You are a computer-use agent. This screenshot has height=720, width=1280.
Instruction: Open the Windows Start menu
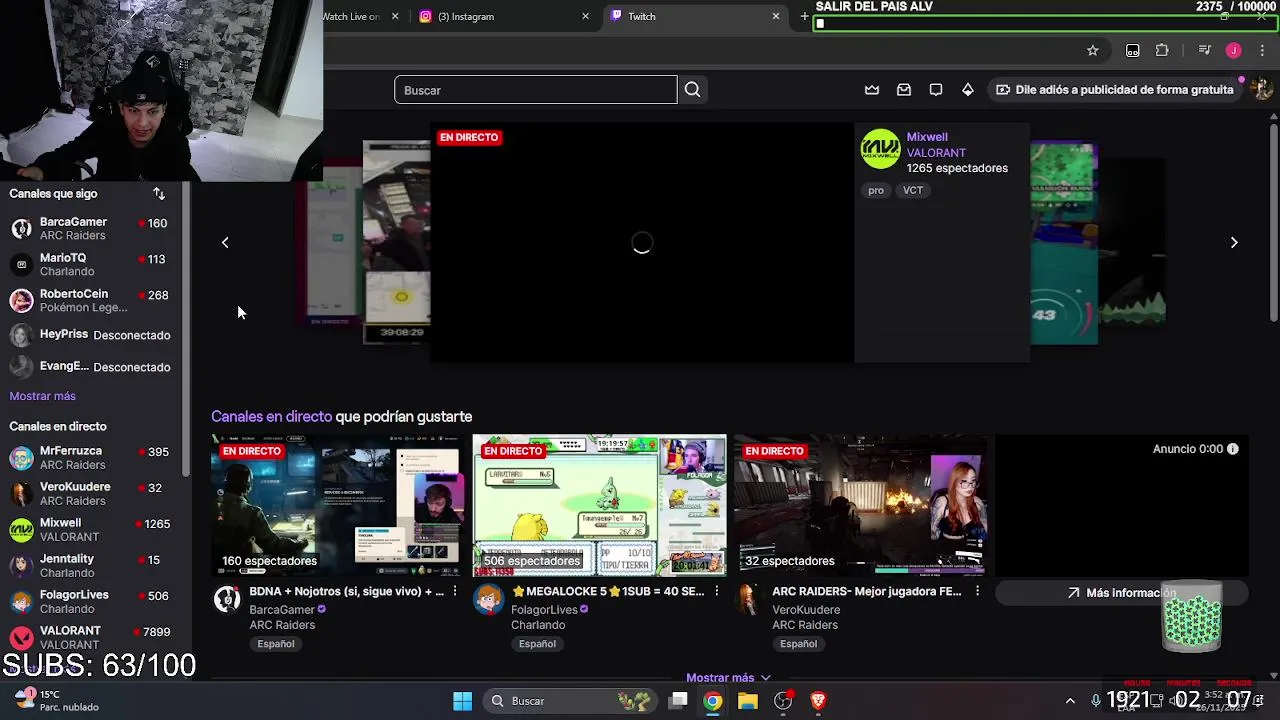tap(462, 701)
